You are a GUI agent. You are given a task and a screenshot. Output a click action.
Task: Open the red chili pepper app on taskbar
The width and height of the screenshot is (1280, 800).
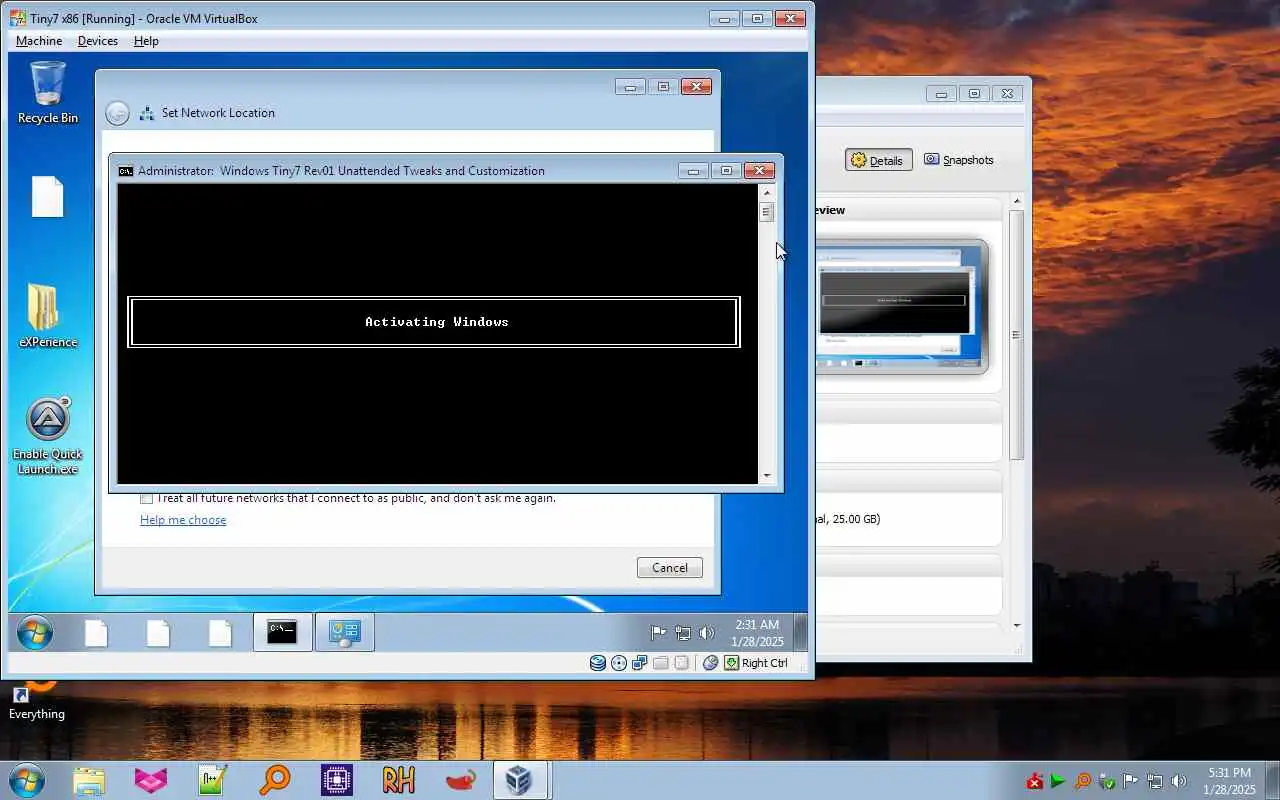click(x=461, y=780)
